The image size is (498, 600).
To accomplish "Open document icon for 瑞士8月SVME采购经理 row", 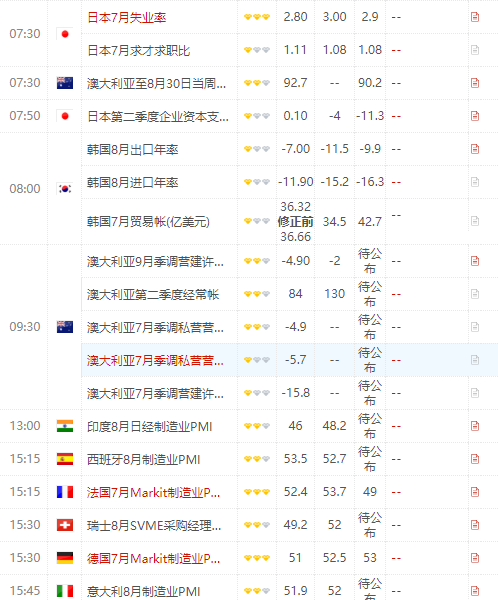I will [475, 525].
